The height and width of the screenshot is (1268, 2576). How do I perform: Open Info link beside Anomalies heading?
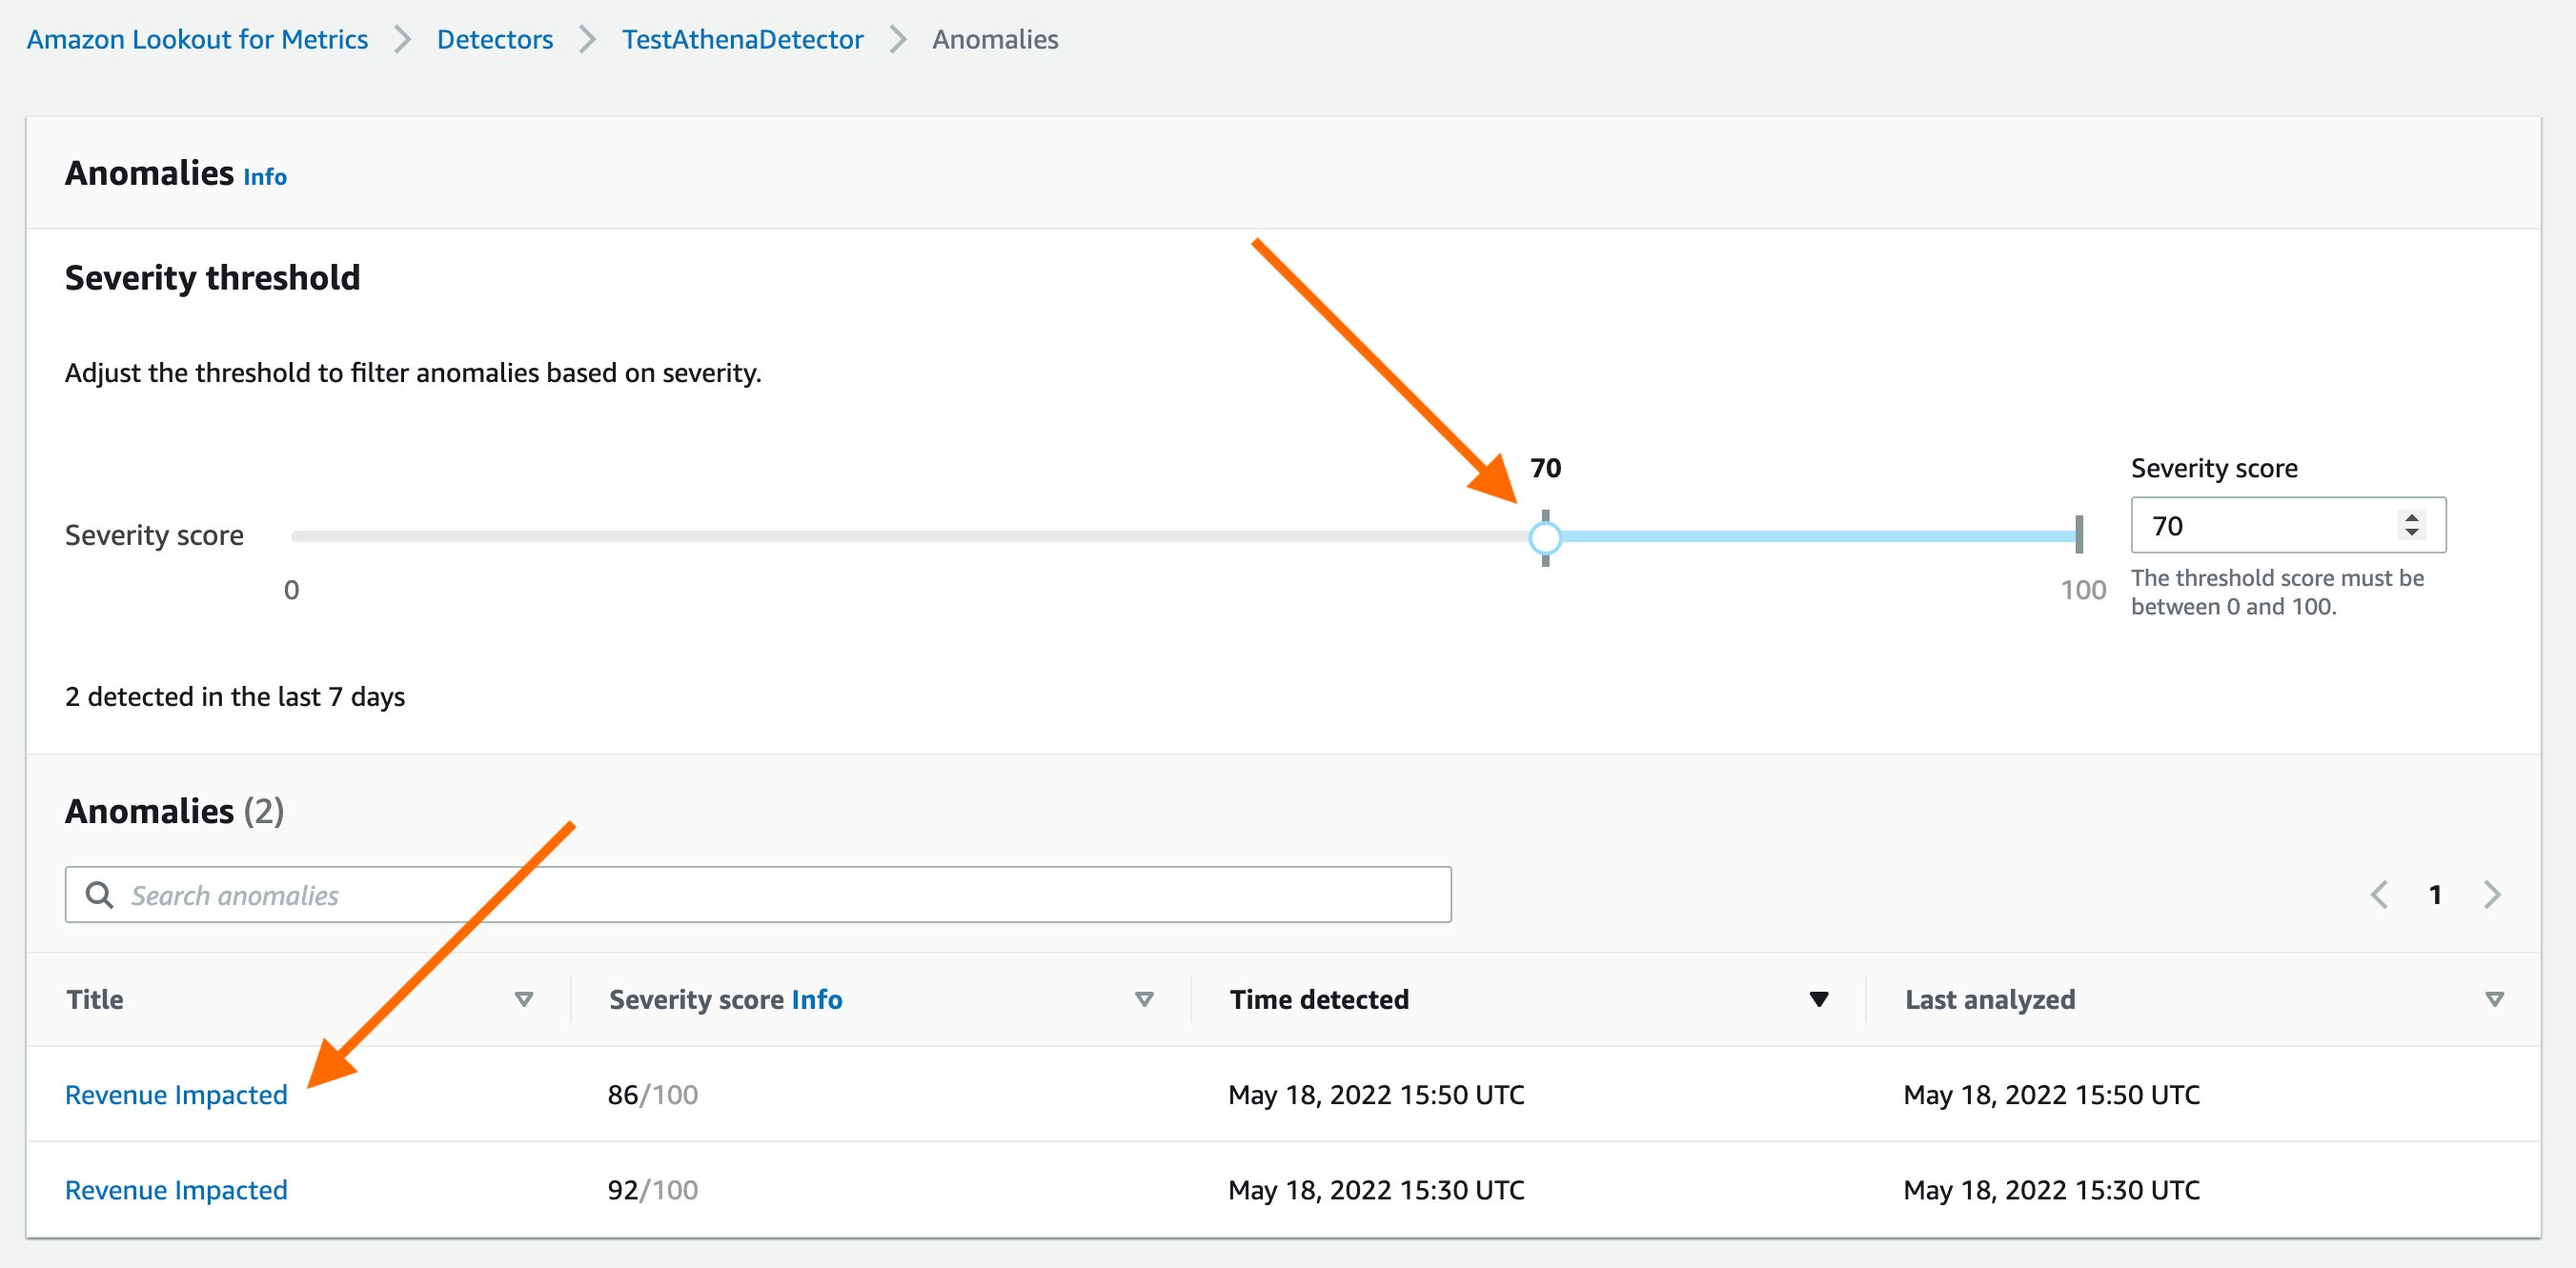(x=265, y=177)
